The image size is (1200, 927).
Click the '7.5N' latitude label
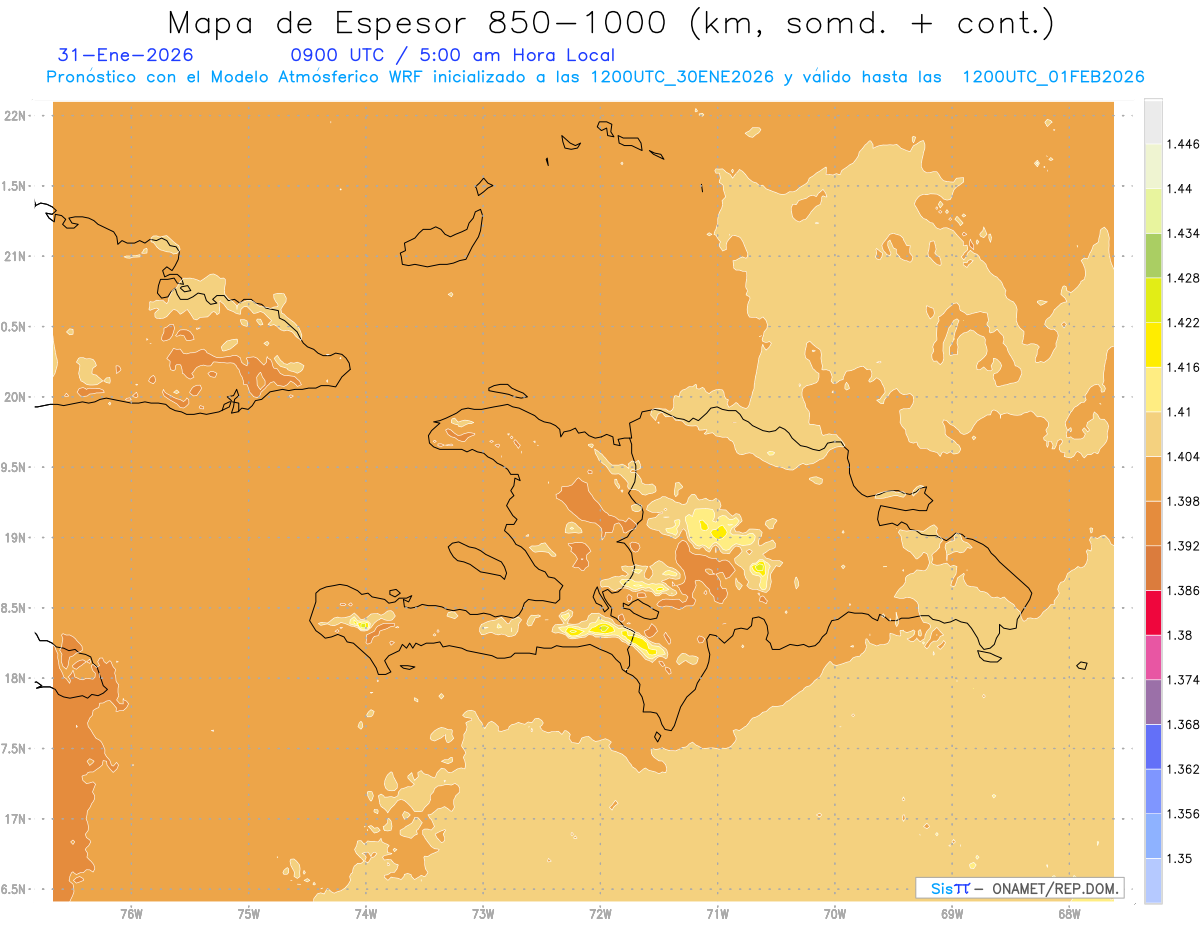pyautogui.click(x=16, y=749)
